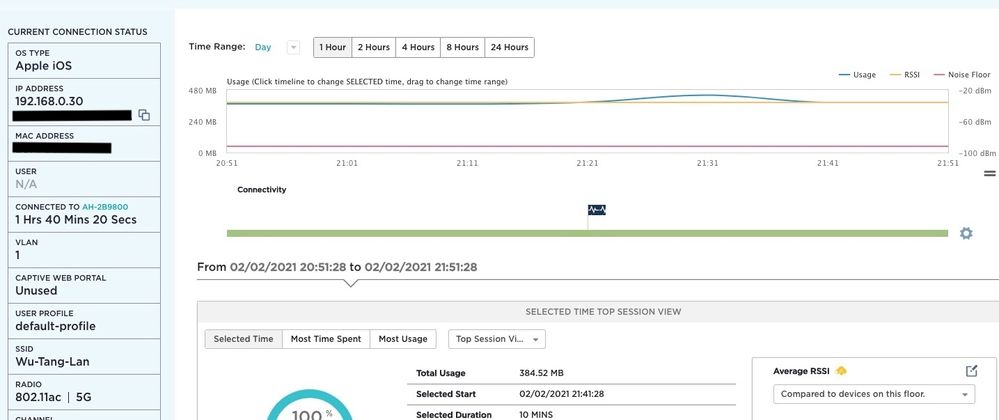999x420 pixels.
Task: Switch to the Most Usage tab
Action: [403, 339]
